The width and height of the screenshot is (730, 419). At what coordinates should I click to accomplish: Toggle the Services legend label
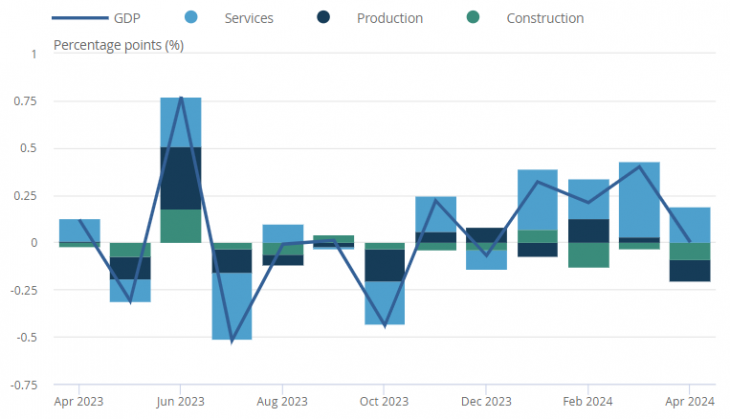(249, 18)
